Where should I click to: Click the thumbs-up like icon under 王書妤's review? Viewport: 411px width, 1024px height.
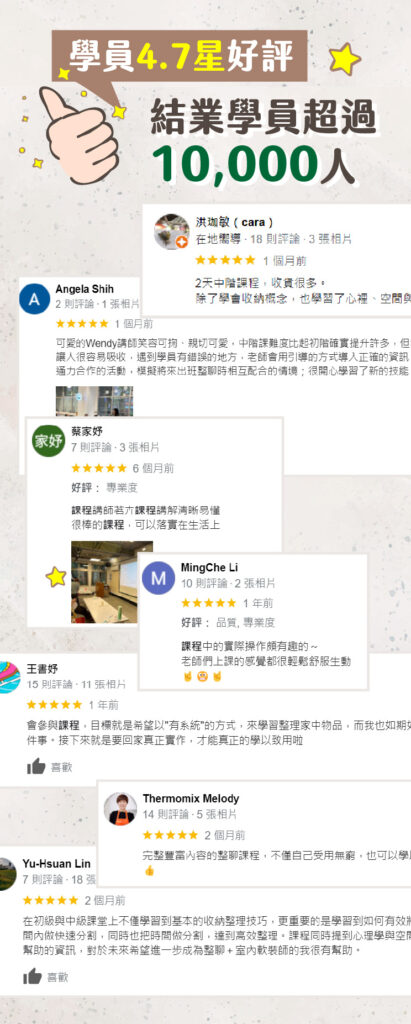36,767
